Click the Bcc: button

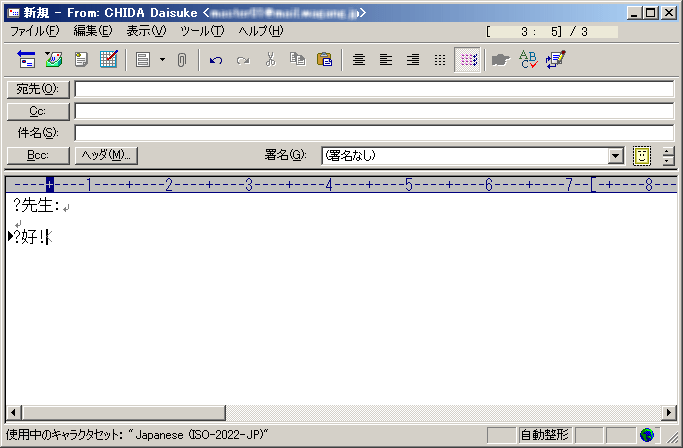click(x=38, y=156)
